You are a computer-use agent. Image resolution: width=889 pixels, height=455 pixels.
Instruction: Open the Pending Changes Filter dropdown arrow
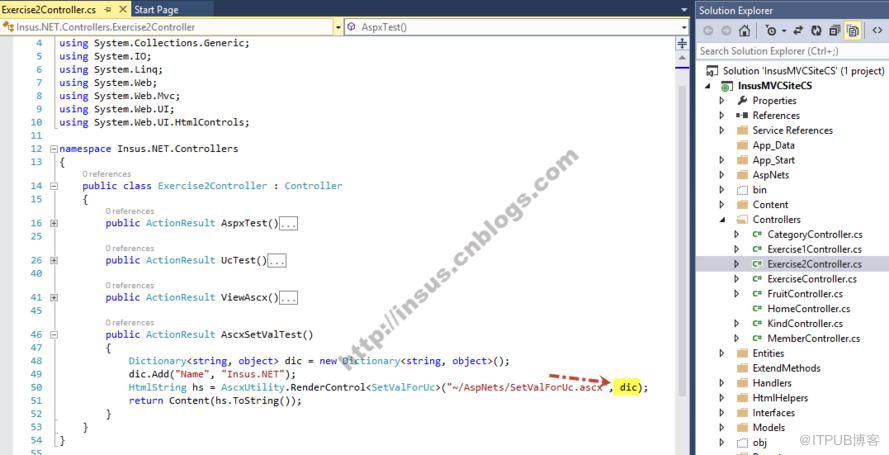(784, 31)
